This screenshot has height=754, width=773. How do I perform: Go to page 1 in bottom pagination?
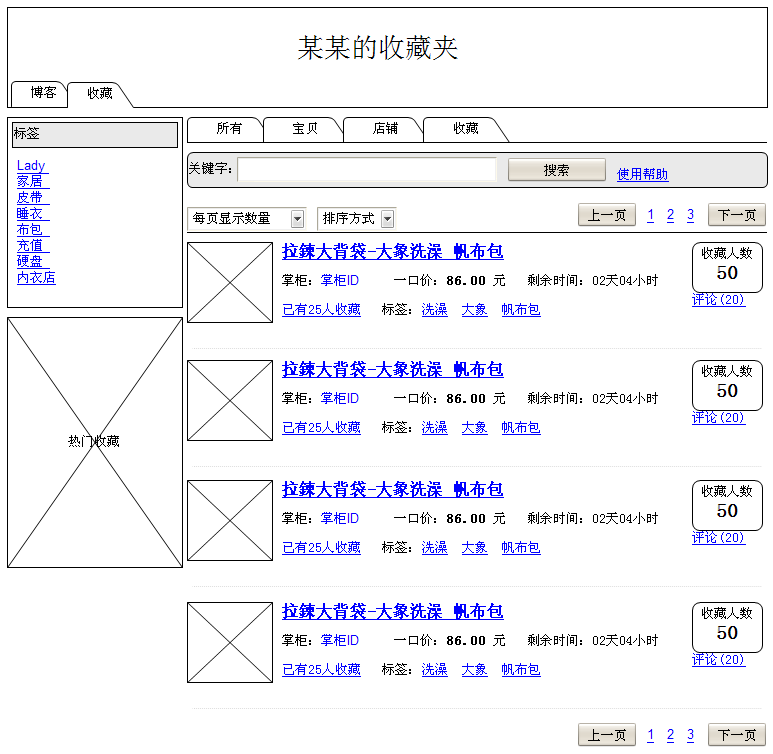pos(651,735)
